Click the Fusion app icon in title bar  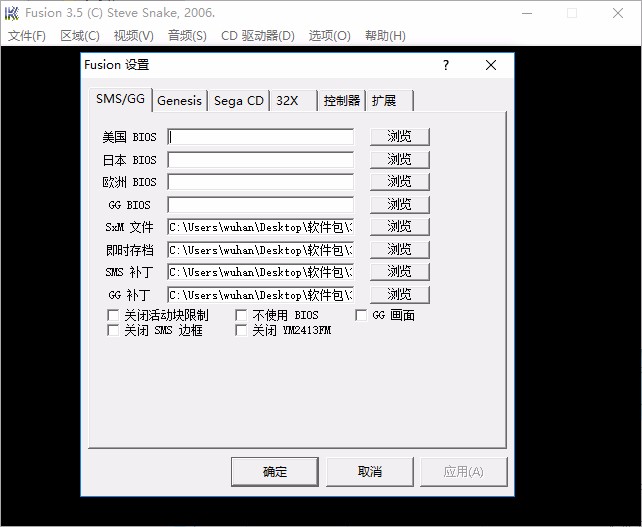click(x=11, y=13)
